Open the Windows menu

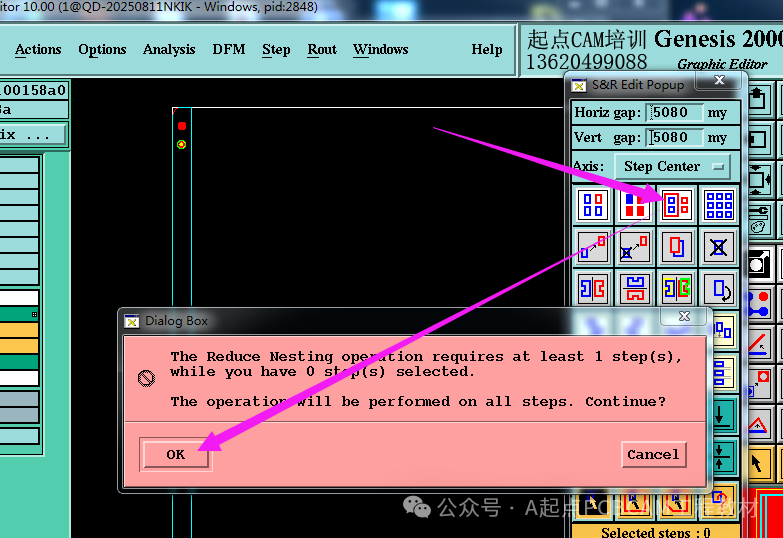(381, 49)
